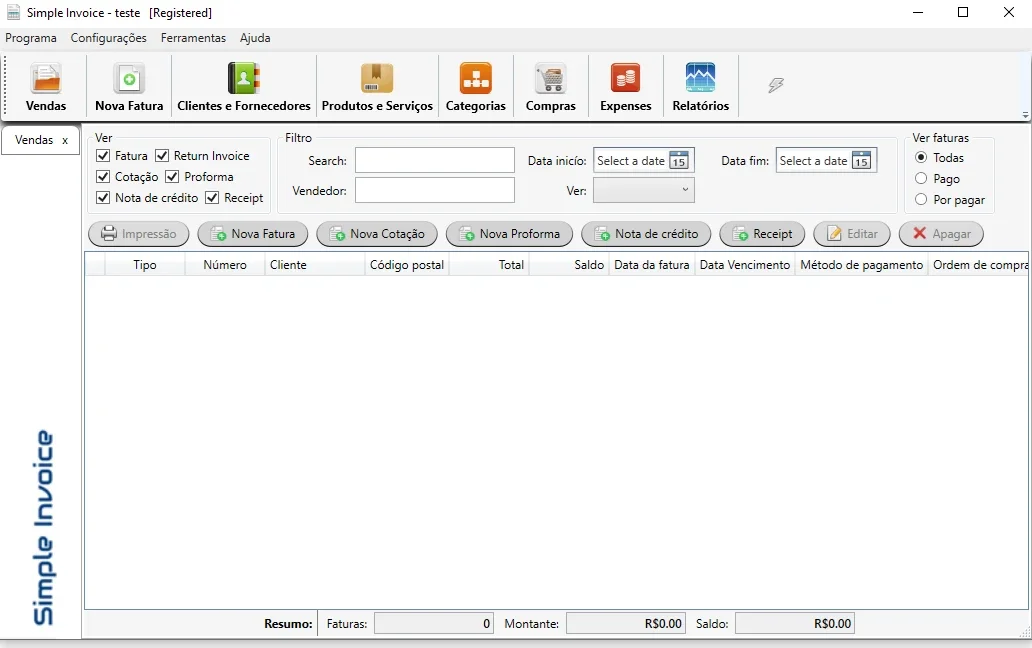Open the Categorias toolbar icon
Viewport: 1032px width, 648px height.
(476, 78)
